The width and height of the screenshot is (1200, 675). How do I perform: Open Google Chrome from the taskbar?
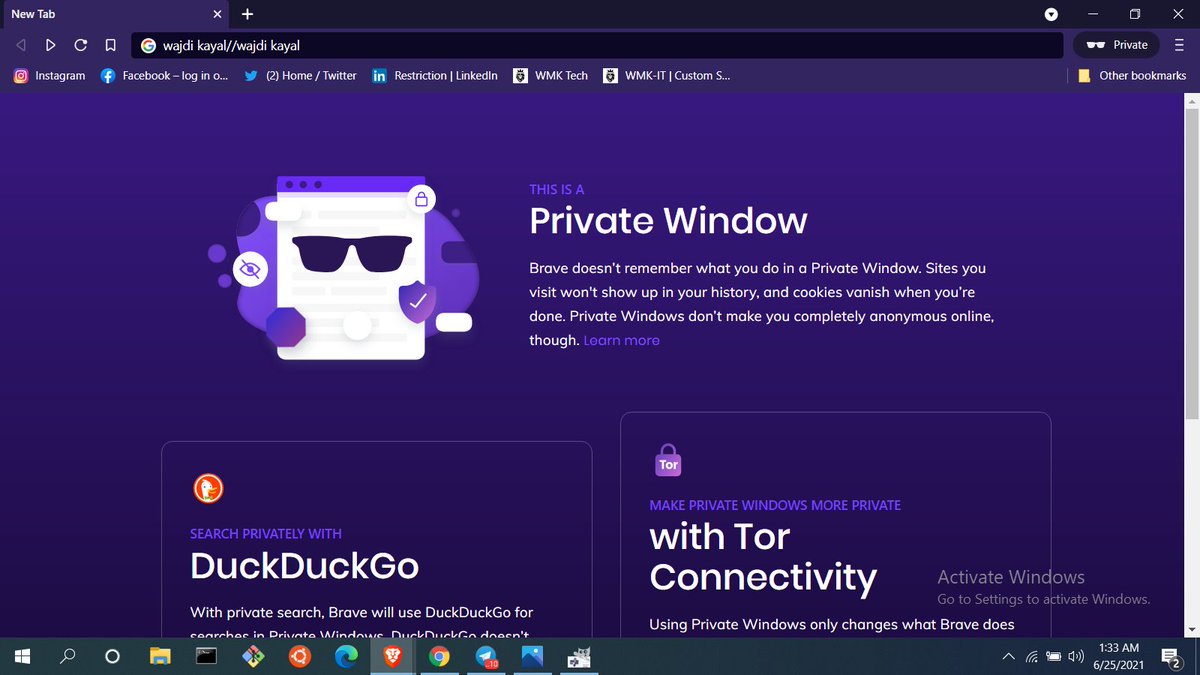click(438, 656)
